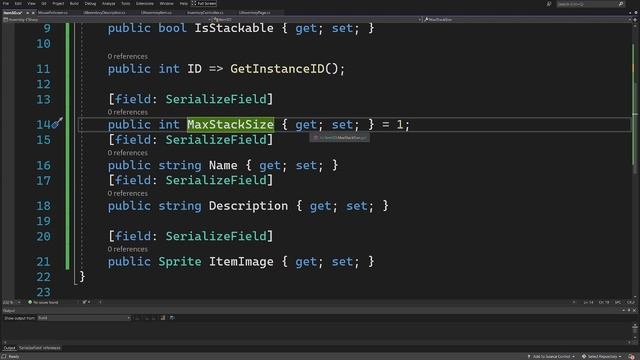640x360 pixels.
Task: Click the IsStackable property name
Action: tap(233, 28)
